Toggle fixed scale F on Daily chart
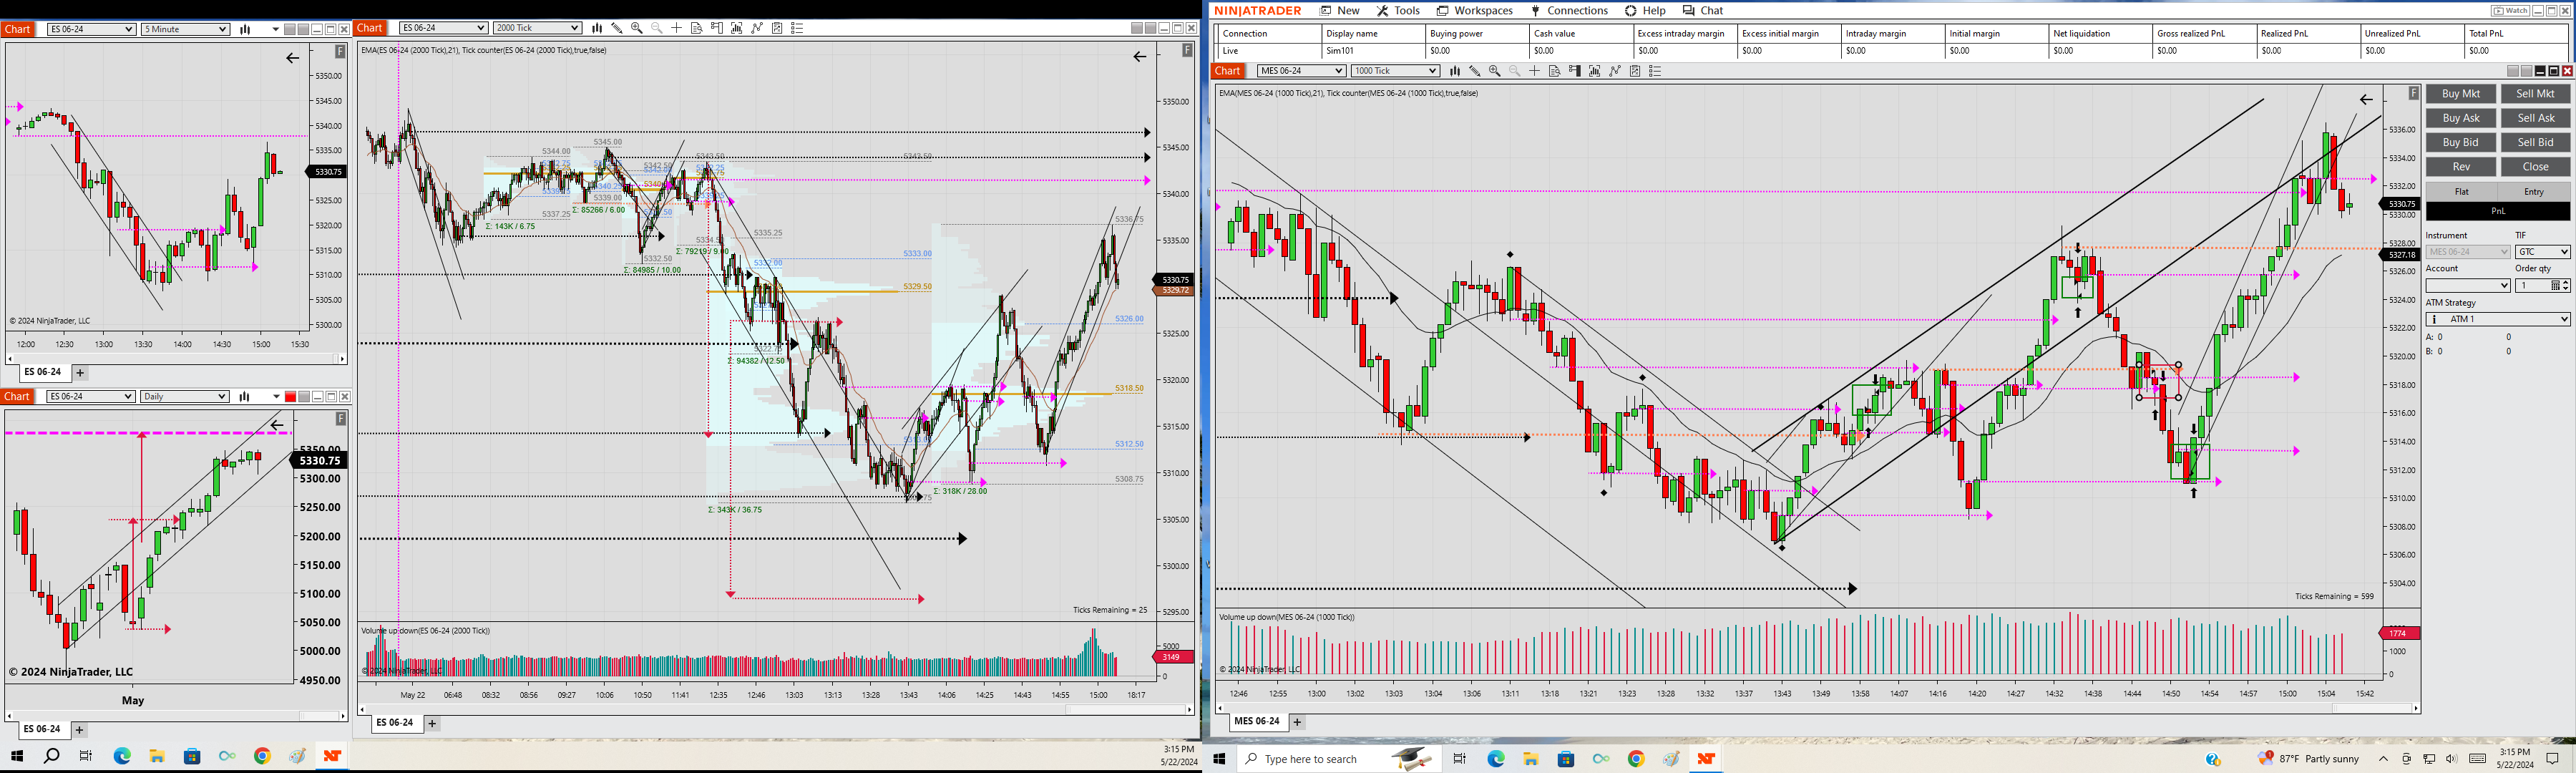2576x773 pixels. (x=341, y=419)
